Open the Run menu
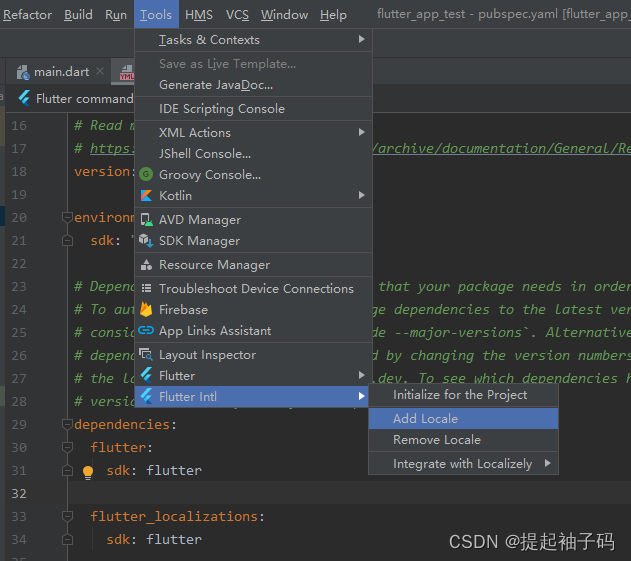This screenshot has height=561, width=631. [x=116, y=15]
